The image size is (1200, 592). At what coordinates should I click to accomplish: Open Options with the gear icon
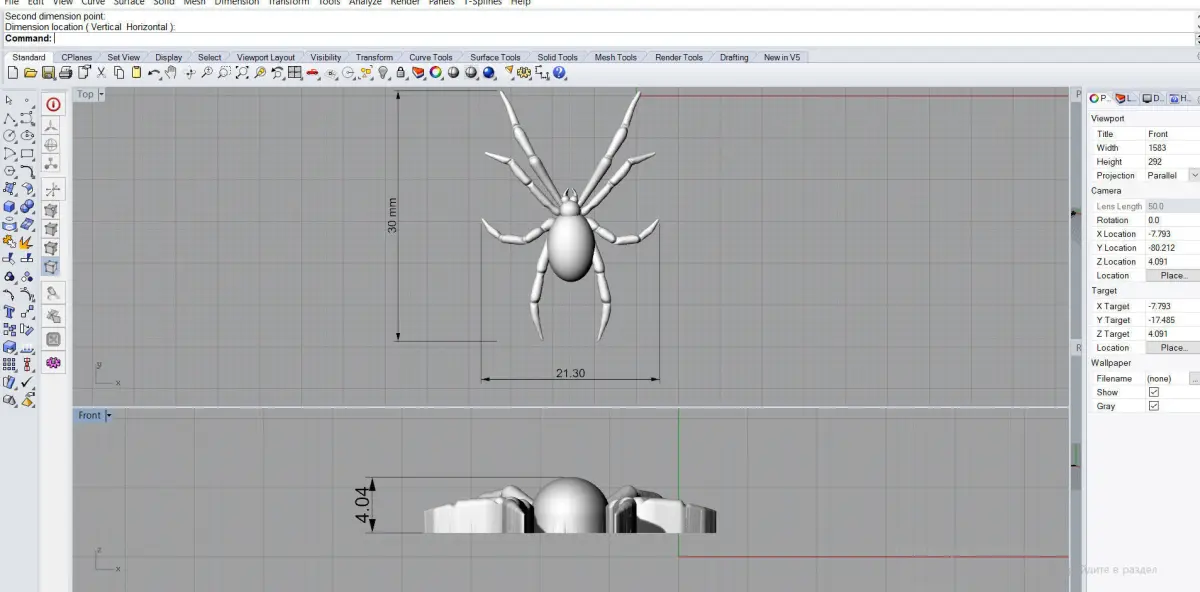[x=524, y=73]
